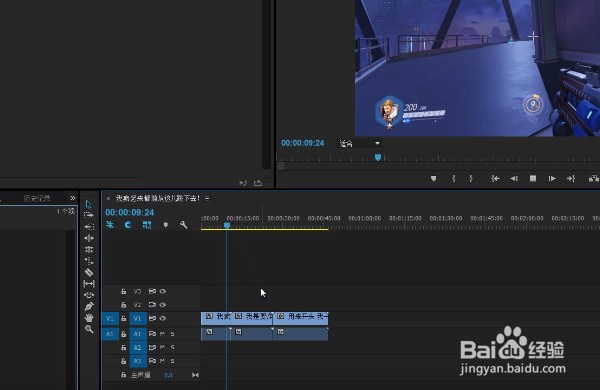This screenshot has height=390, width=600.
Task: Step back one frame
Action: pos(514,178)
